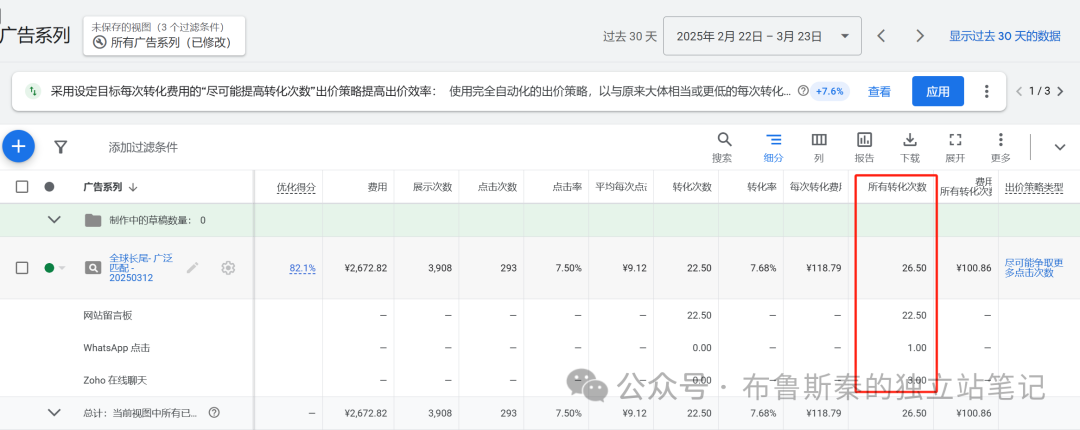Click the 优化得分 column header
Viewport: 1080px width, 430px height.
296,187
